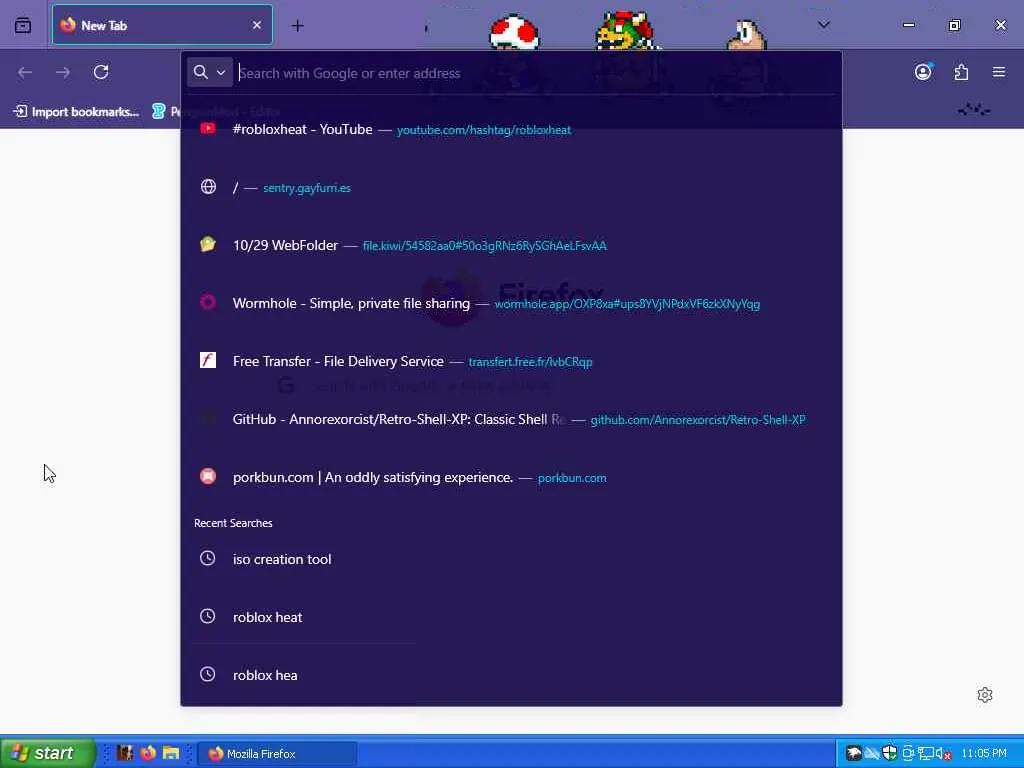Image resolution: width=1024 pixels, height=768 pixels.
Task: Open the 10/29 WebFolder file.kiwi suggestion
Action: (x=511, y=246)
